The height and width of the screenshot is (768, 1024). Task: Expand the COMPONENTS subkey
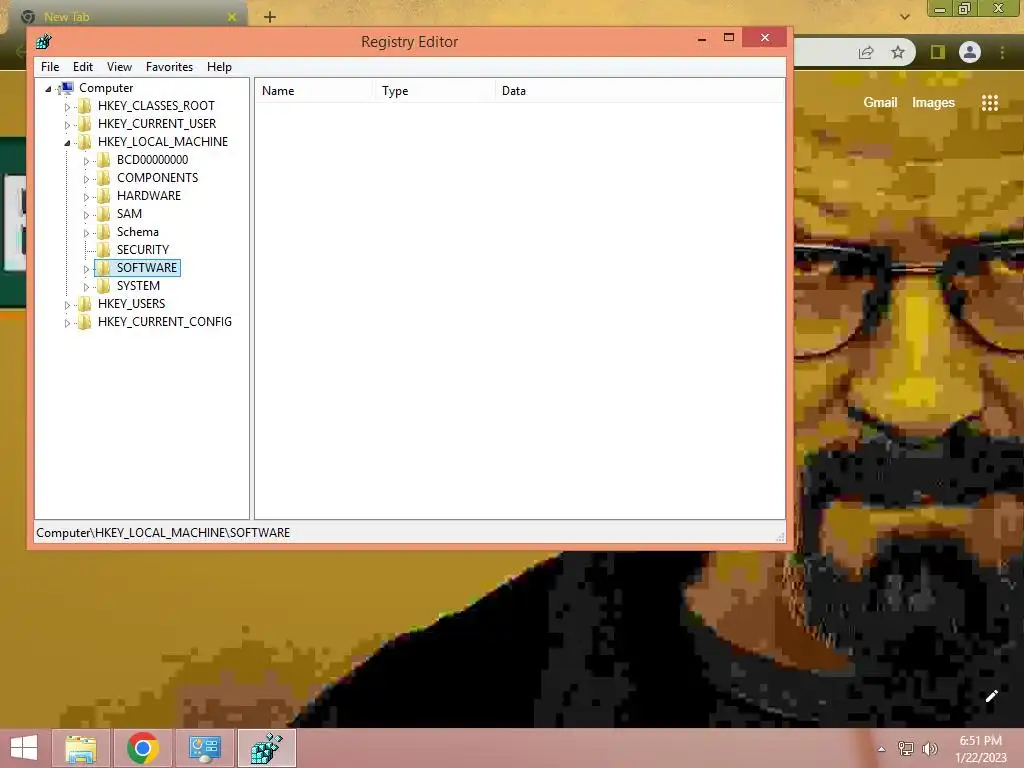(86, 179)
